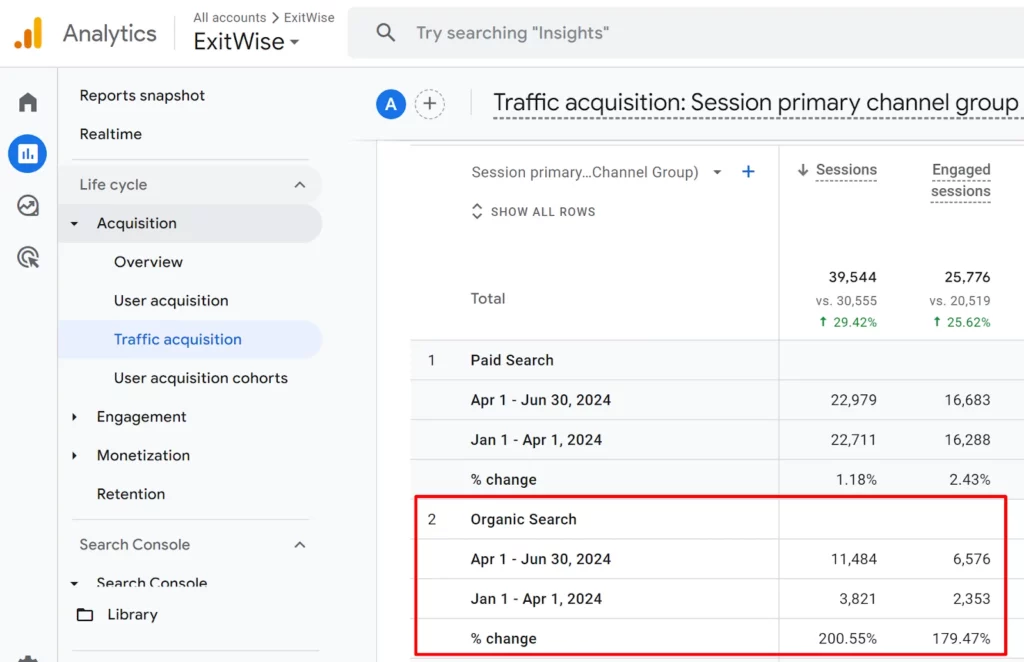Viewport: 1024px width, 662px height.
Task: Collapse the Search Console section
Action: coord(299,544)
